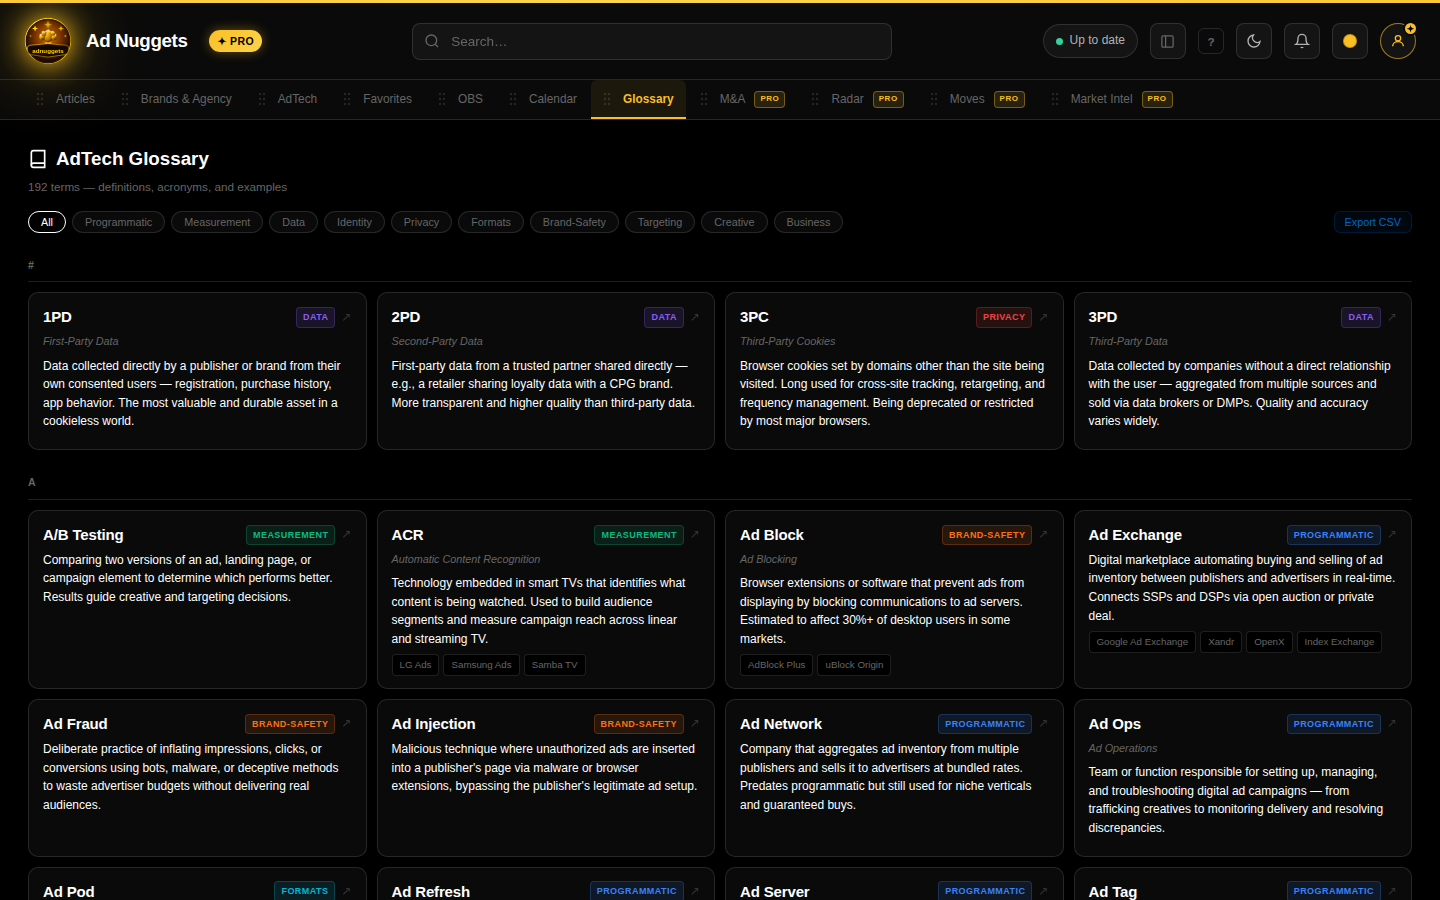Click the Xandr example tag
This screenshot has width=1440, height=900.
click(x=1221, y=642)
